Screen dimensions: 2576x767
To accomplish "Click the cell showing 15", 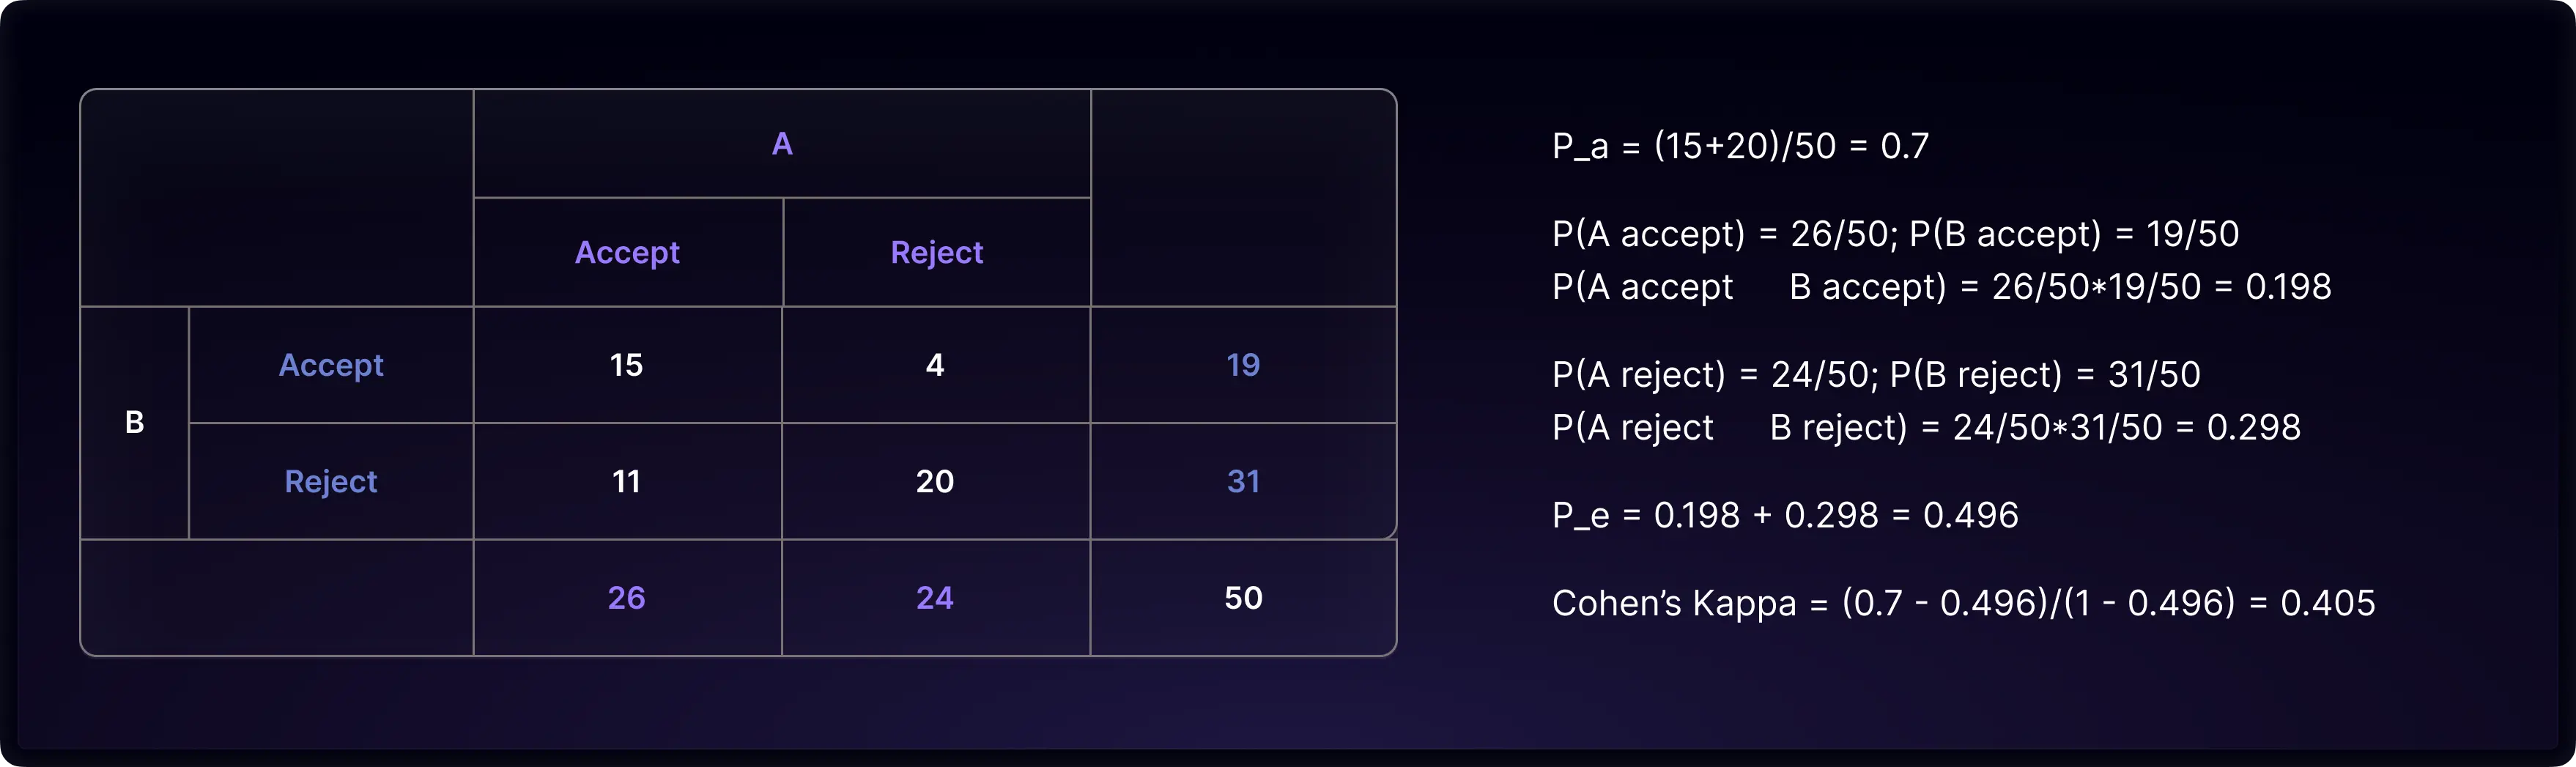I will coord(627,365).
